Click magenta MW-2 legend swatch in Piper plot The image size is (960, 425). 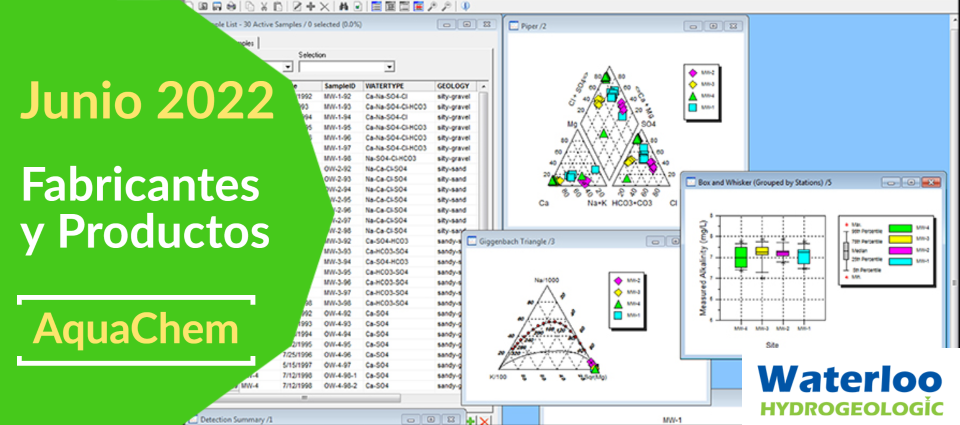[x=692, y=72]
